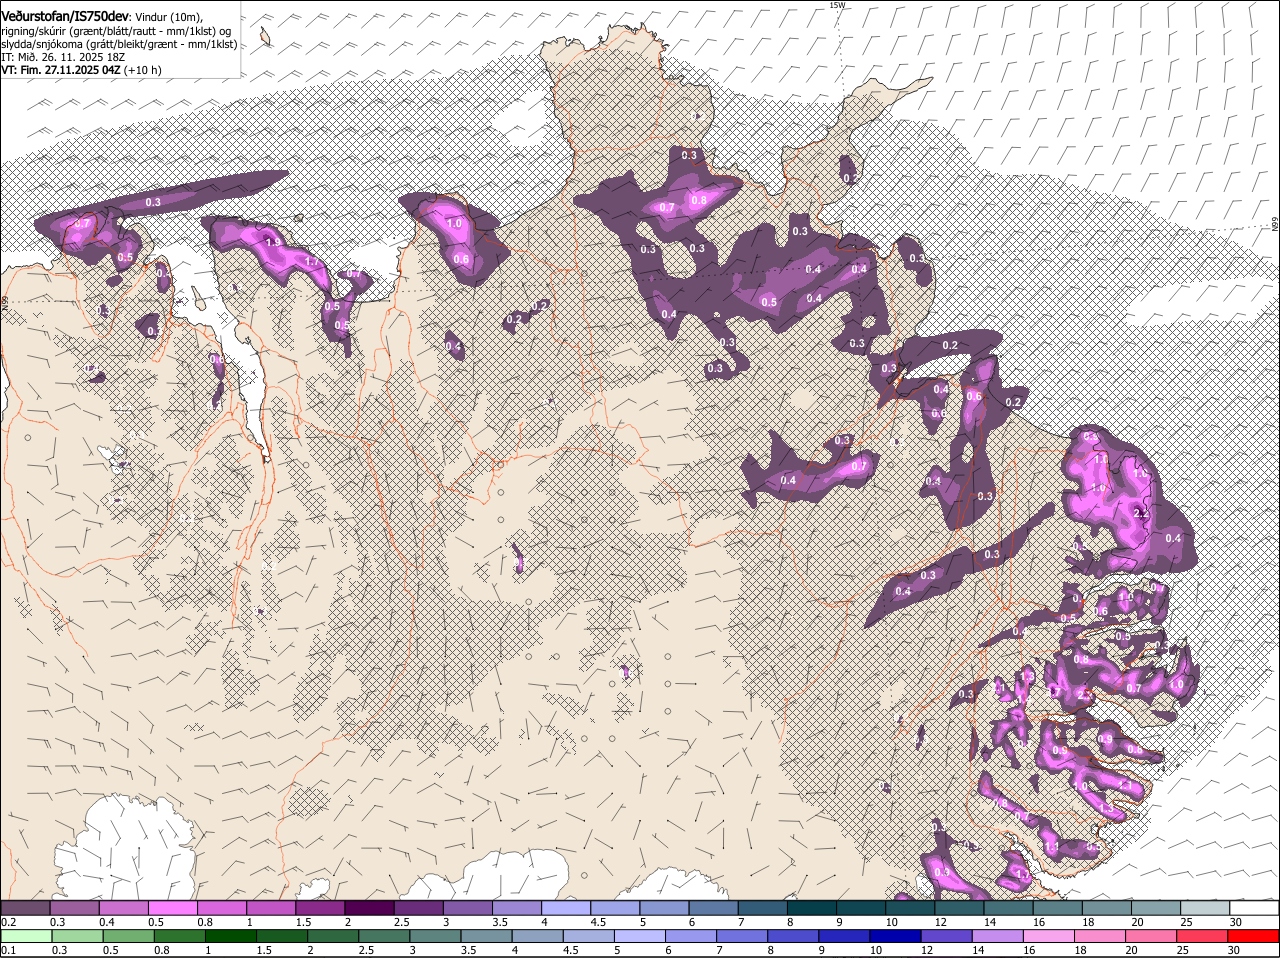Click lower scale swatch between 0.5 and 0.8

[x=128, y=936]
